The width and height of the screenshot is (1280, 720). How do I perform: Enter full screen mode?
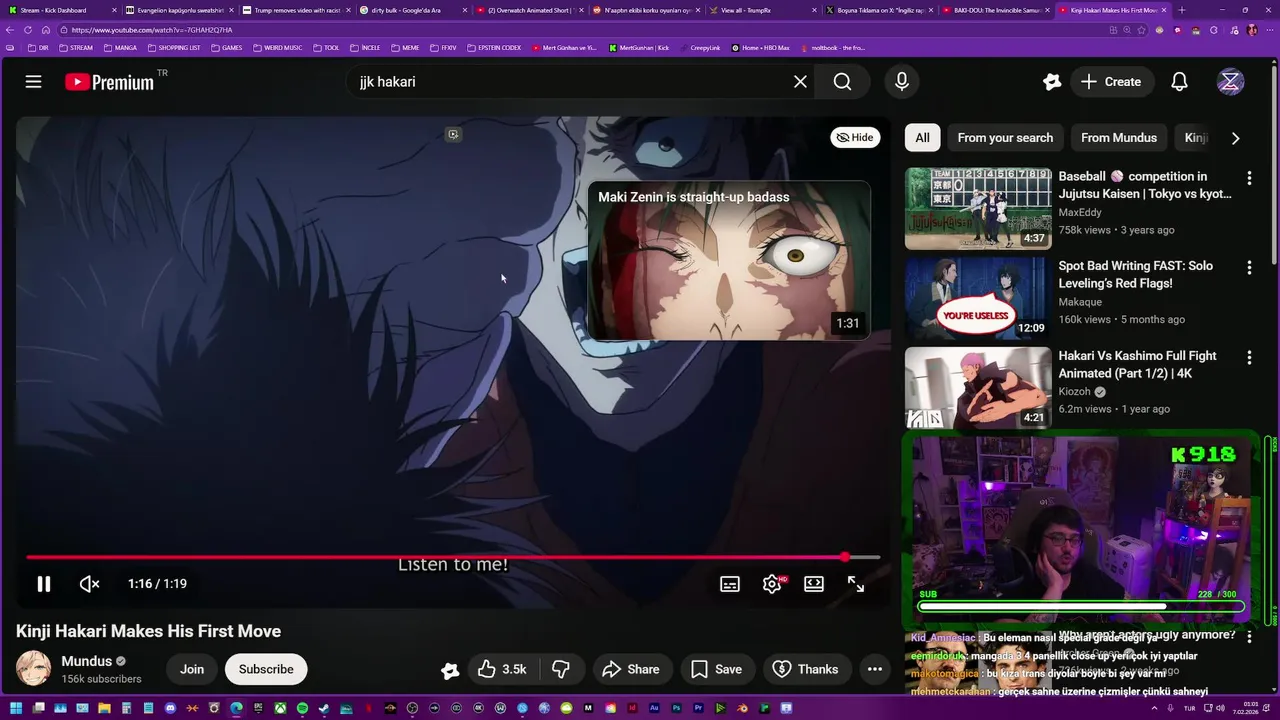(856, 584)
